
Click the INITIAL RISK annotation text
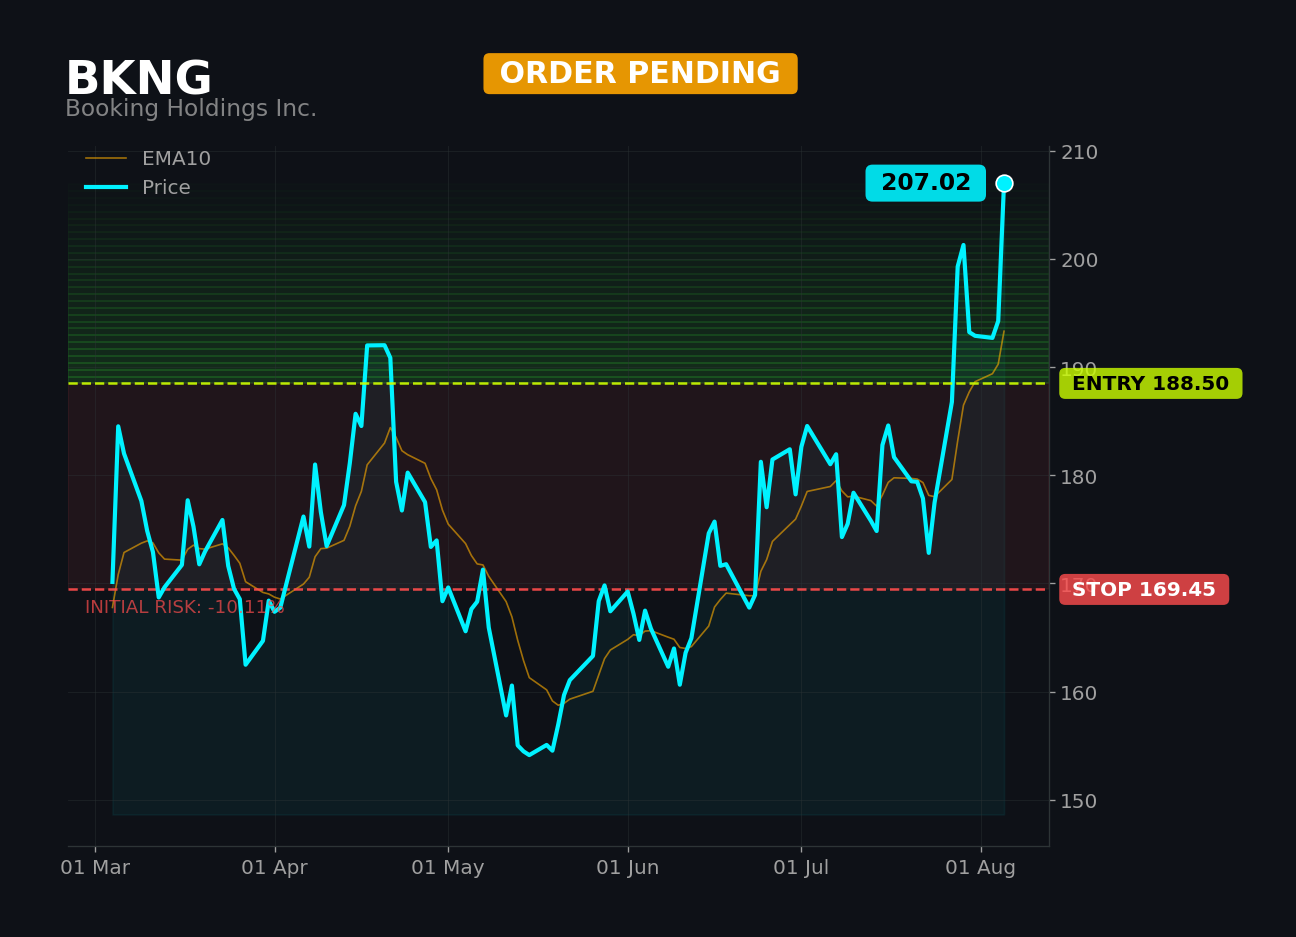point(185,607)
